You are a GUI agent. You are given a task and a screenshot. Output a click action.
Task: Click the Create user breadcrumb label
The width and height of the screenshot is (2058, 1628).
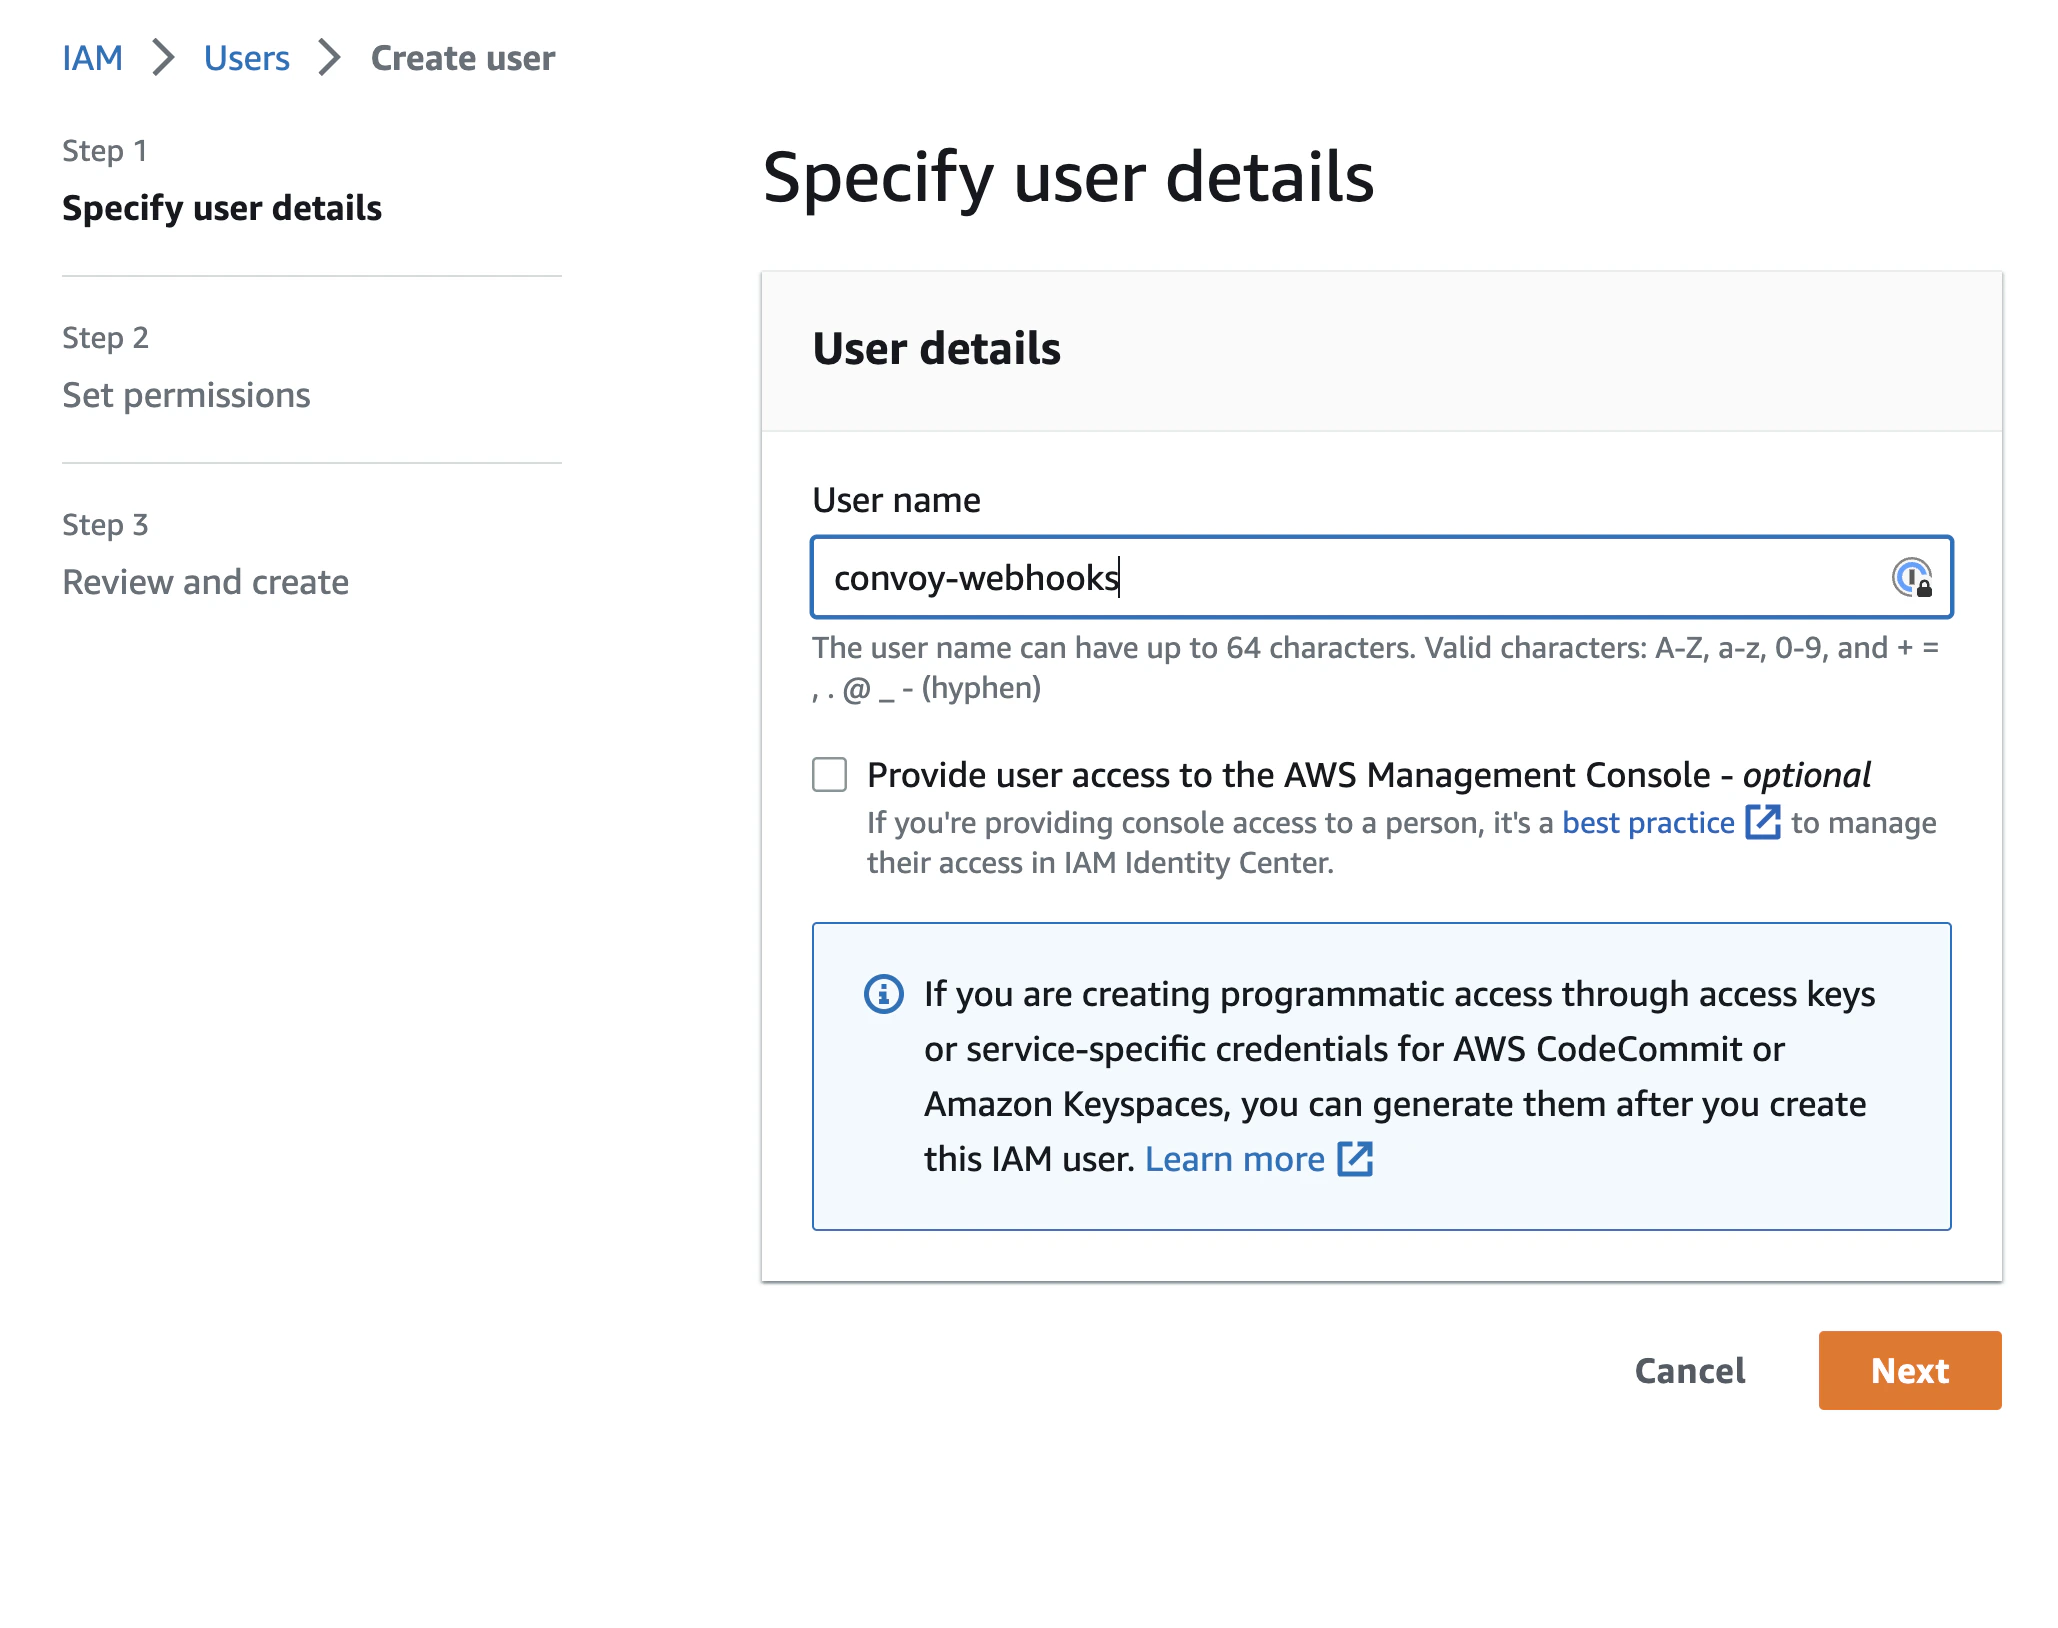[x=462, y=58]
